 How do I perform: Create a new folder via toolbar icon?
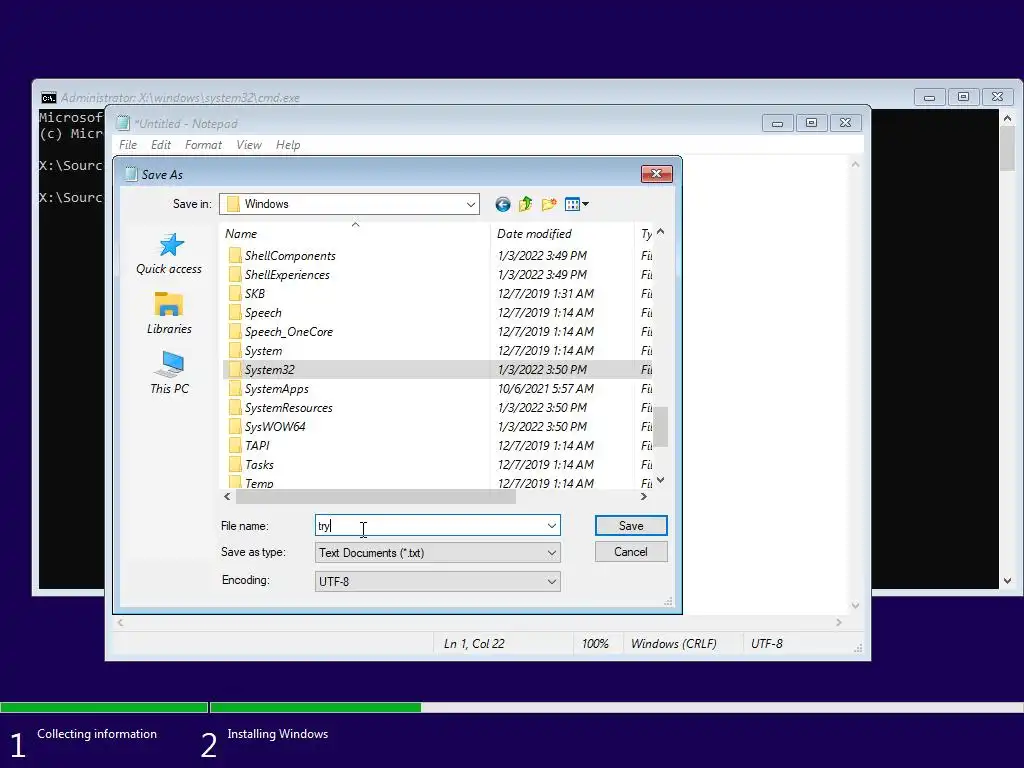click(549, 204)
